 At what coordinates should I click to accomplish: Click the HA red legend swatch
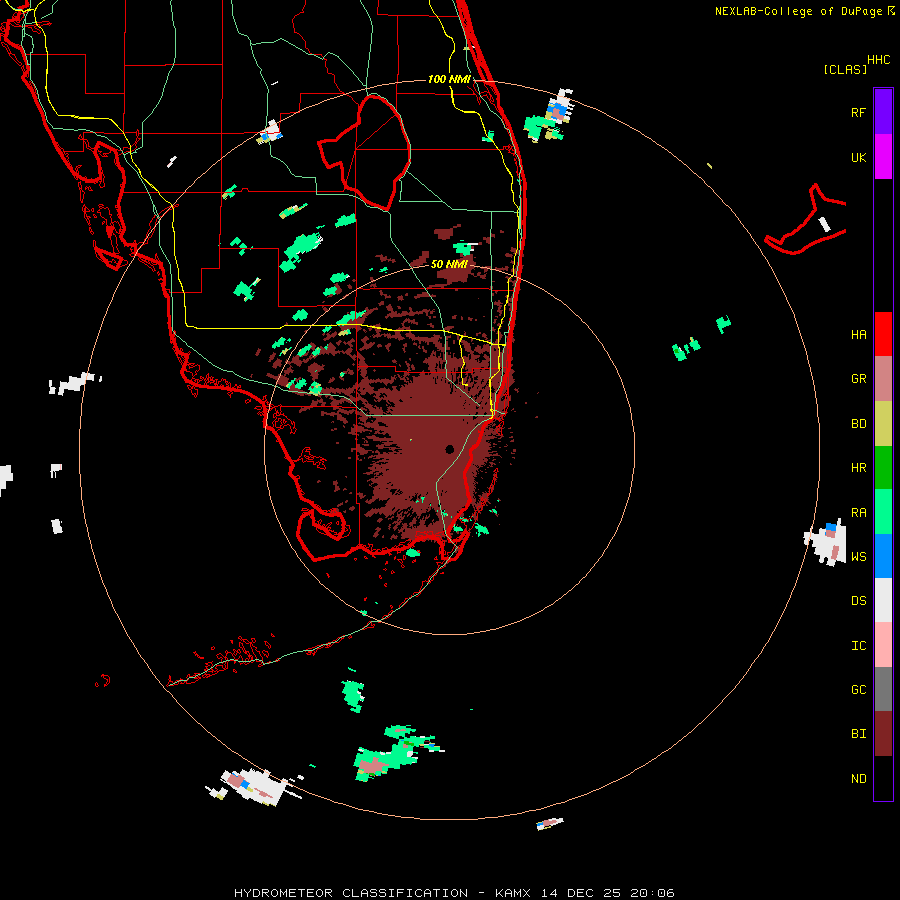pos(883,334)
